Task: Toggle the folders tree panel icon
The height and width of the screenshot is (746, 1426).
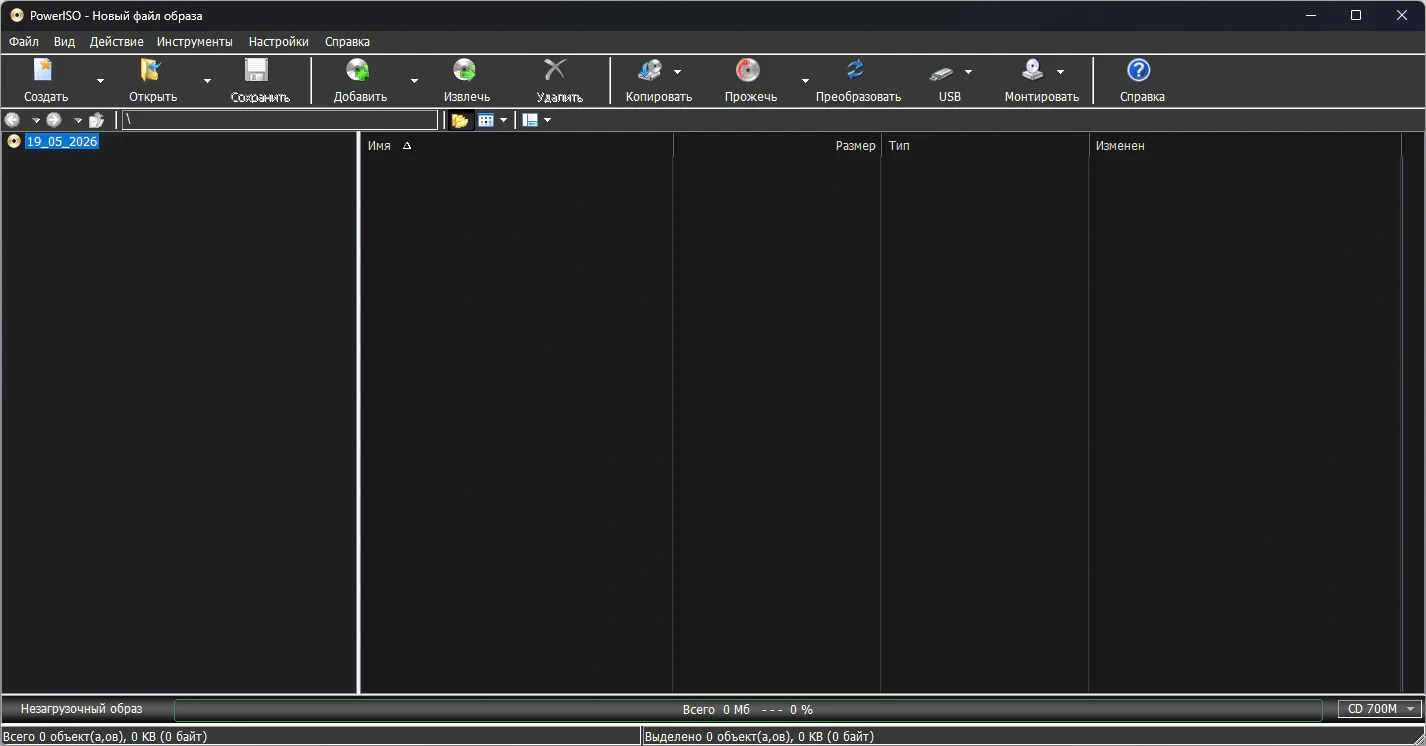Action: click(460, 120)
